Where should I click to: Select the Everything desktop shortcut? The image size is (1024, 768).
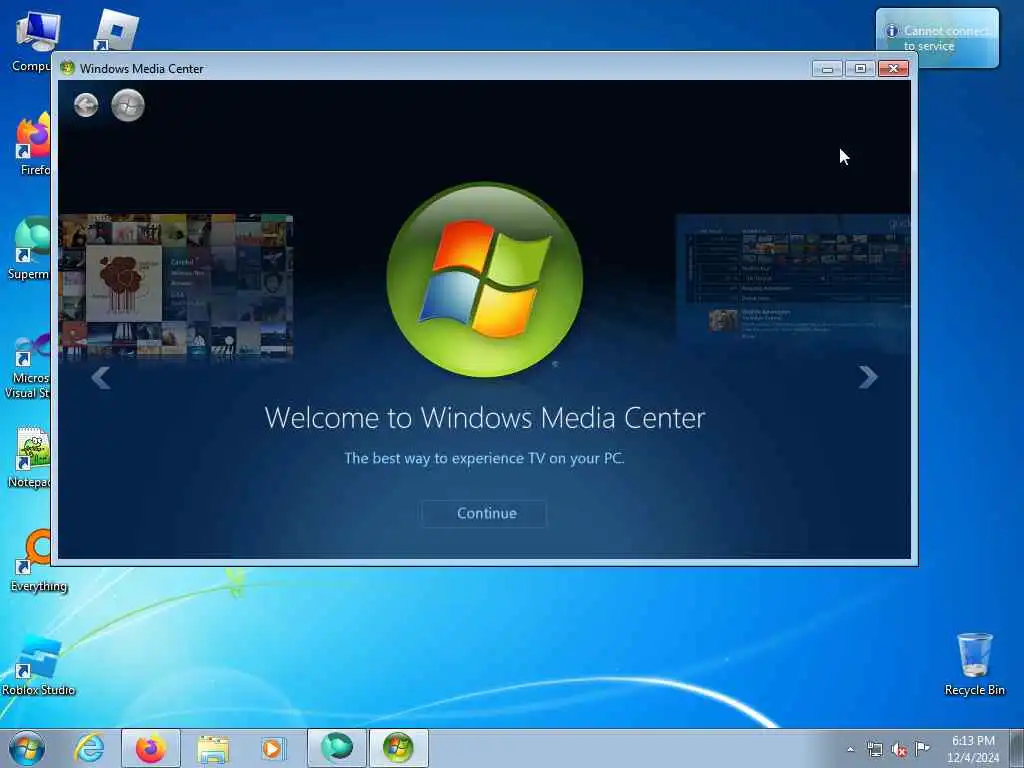pyautogui.click(x=39, y=560)
